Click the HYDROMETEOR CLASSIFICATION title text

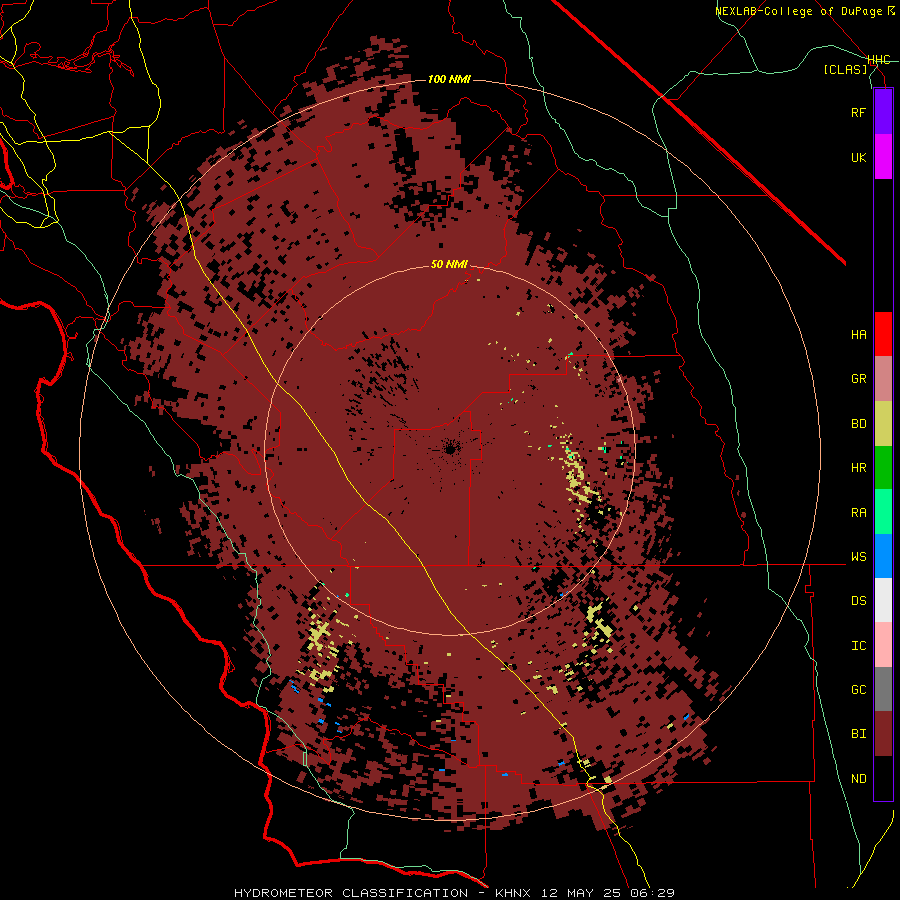coord(351,893)
